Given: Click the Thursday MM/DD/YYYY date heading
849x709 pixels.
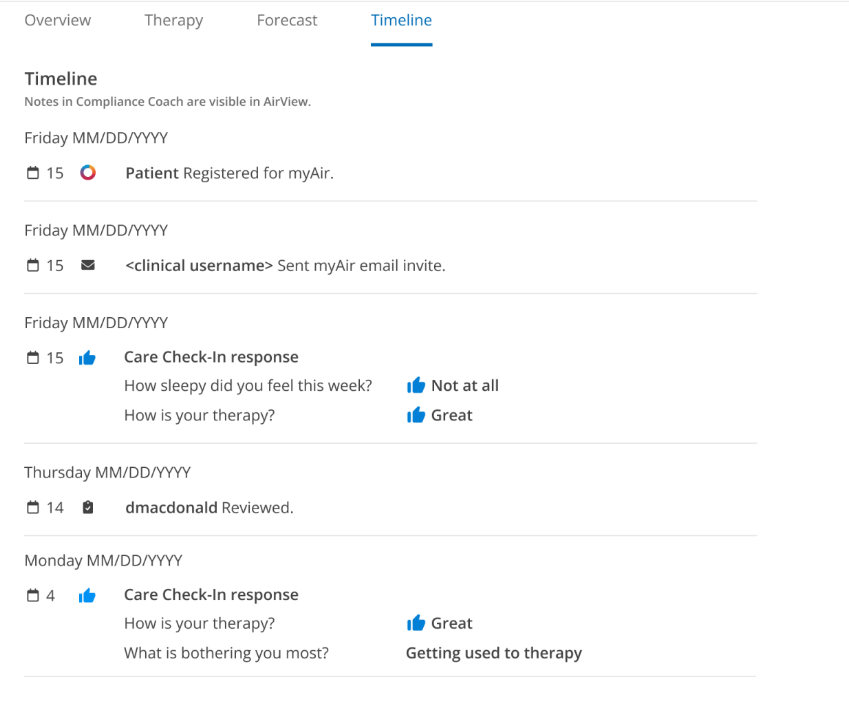Looking at the screenshot, I should (107, 472).
